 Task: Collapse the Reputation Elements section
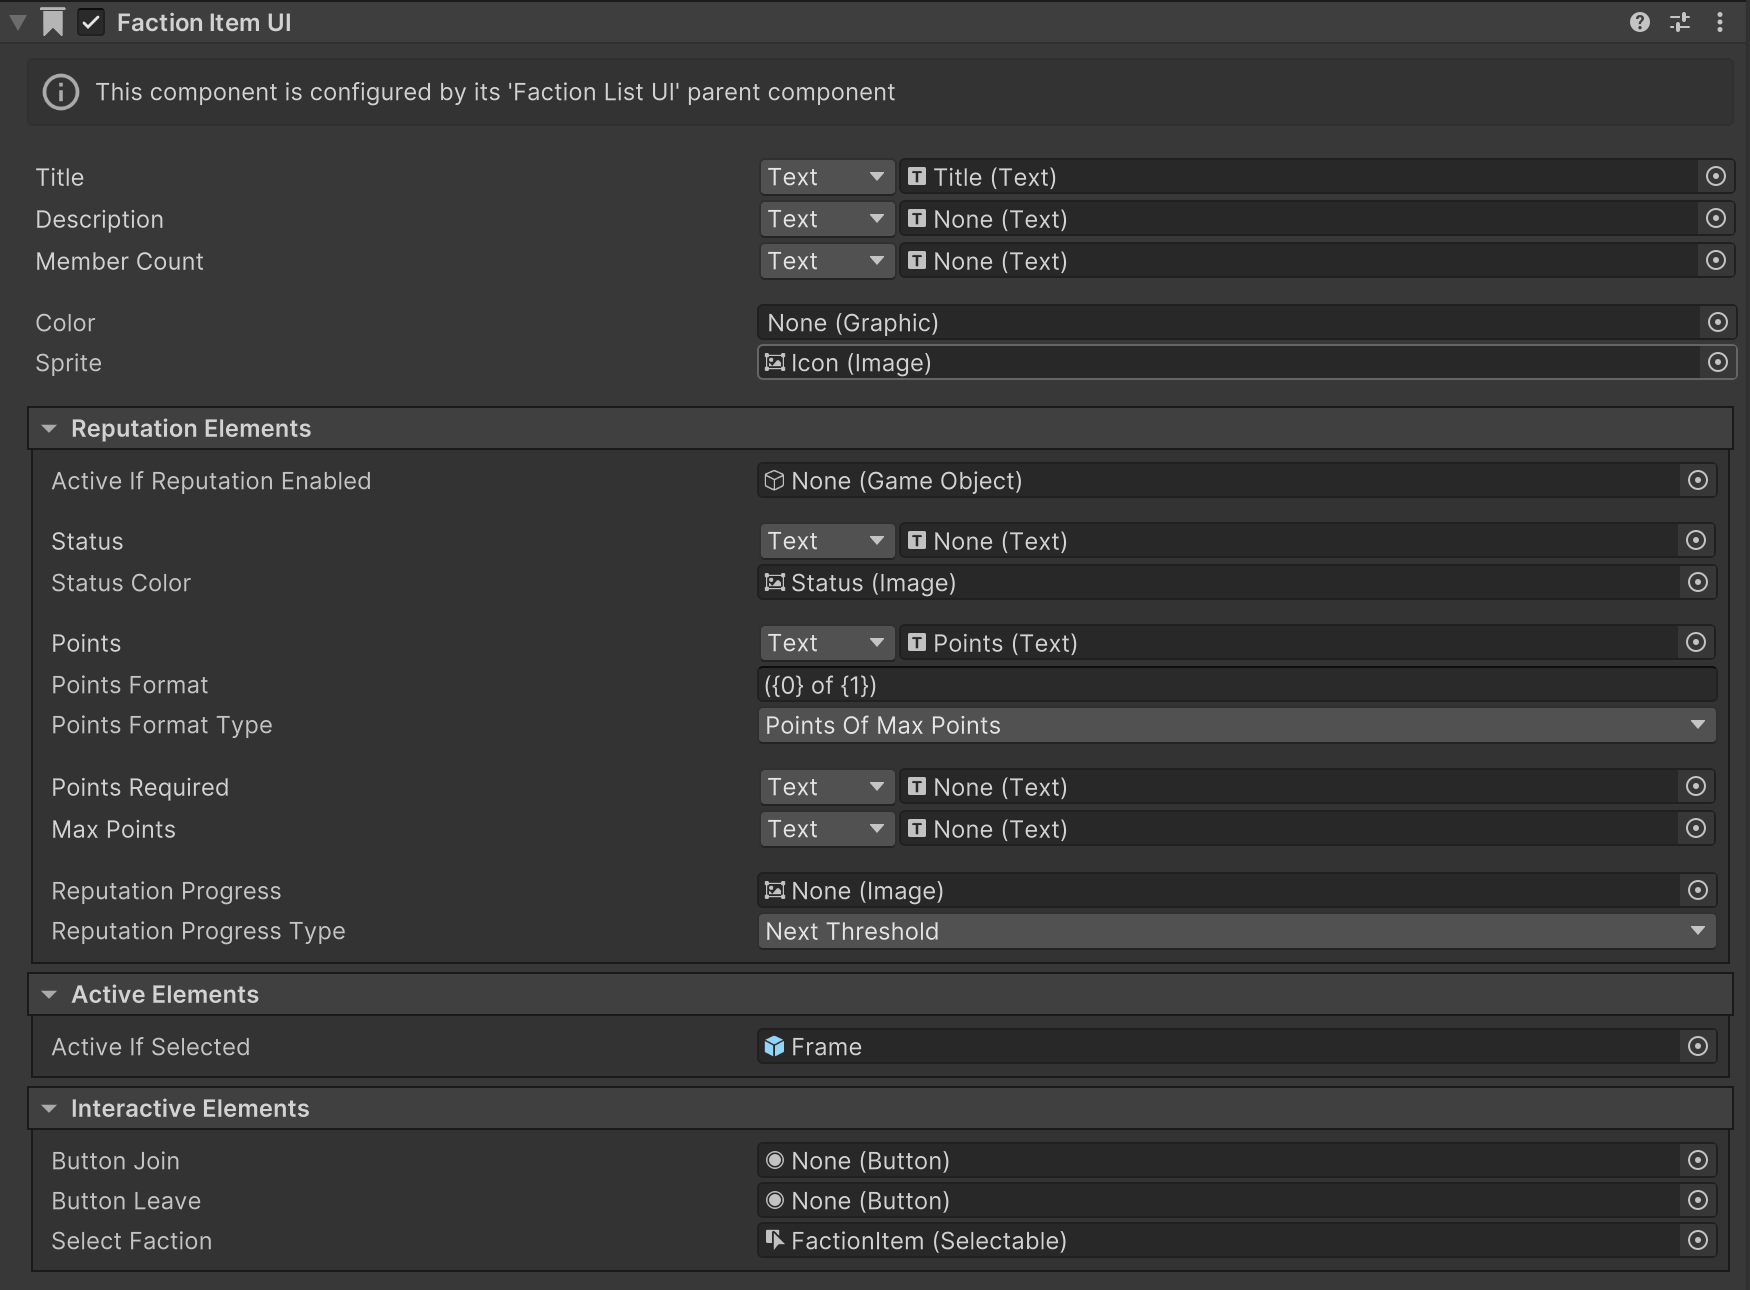[49, 429]
